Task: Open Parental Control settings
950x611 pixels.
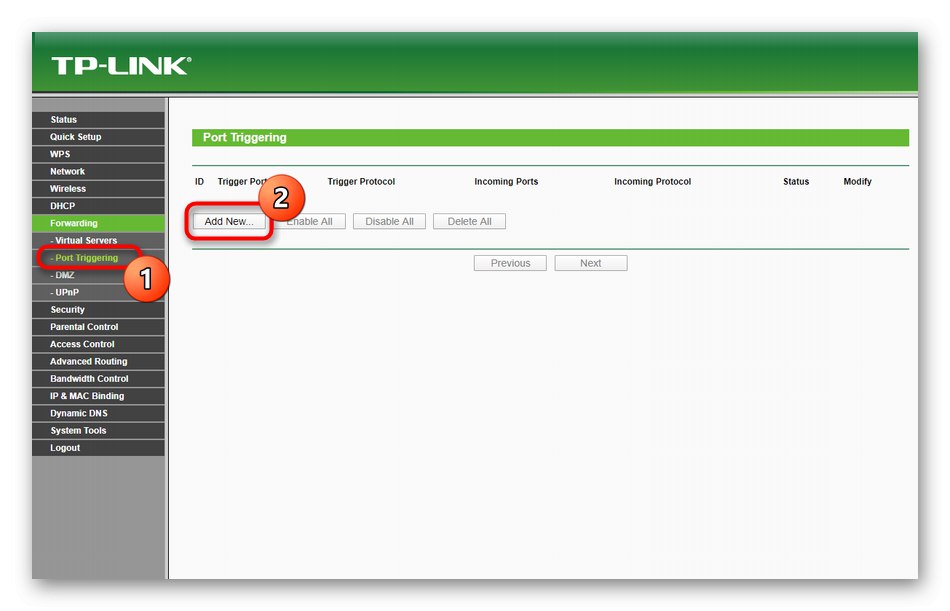Action: (98, 327)
